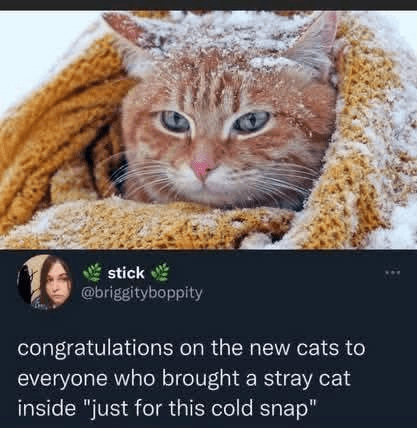Open the display name "stick"

[x=126, y=273]
